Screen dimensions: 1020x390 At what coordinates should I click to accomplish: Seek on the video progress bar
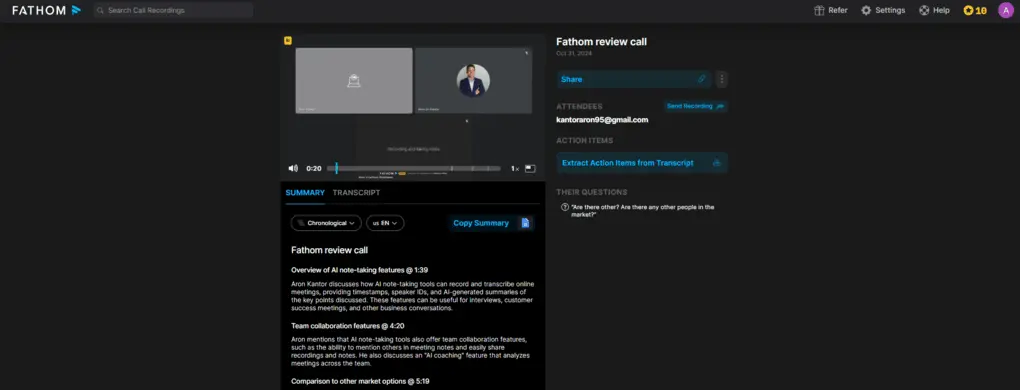click(x=414, y=168)
